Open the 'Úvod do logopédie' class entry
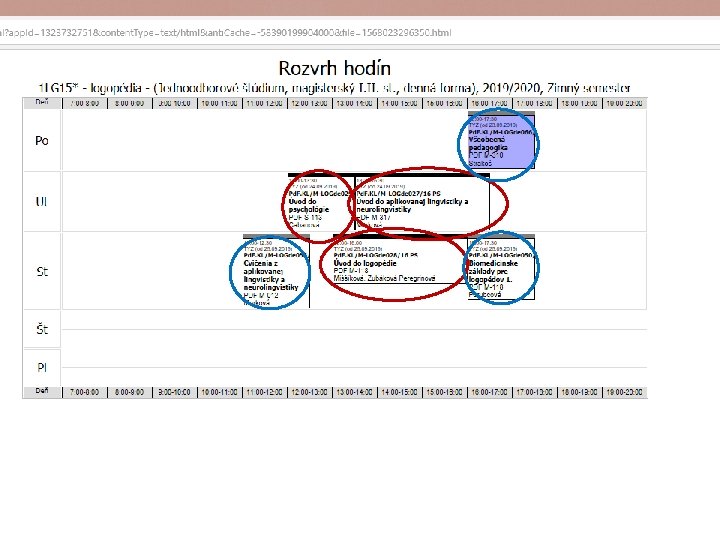The width and height of the screenshot is (720, 540). pos(400,260)
